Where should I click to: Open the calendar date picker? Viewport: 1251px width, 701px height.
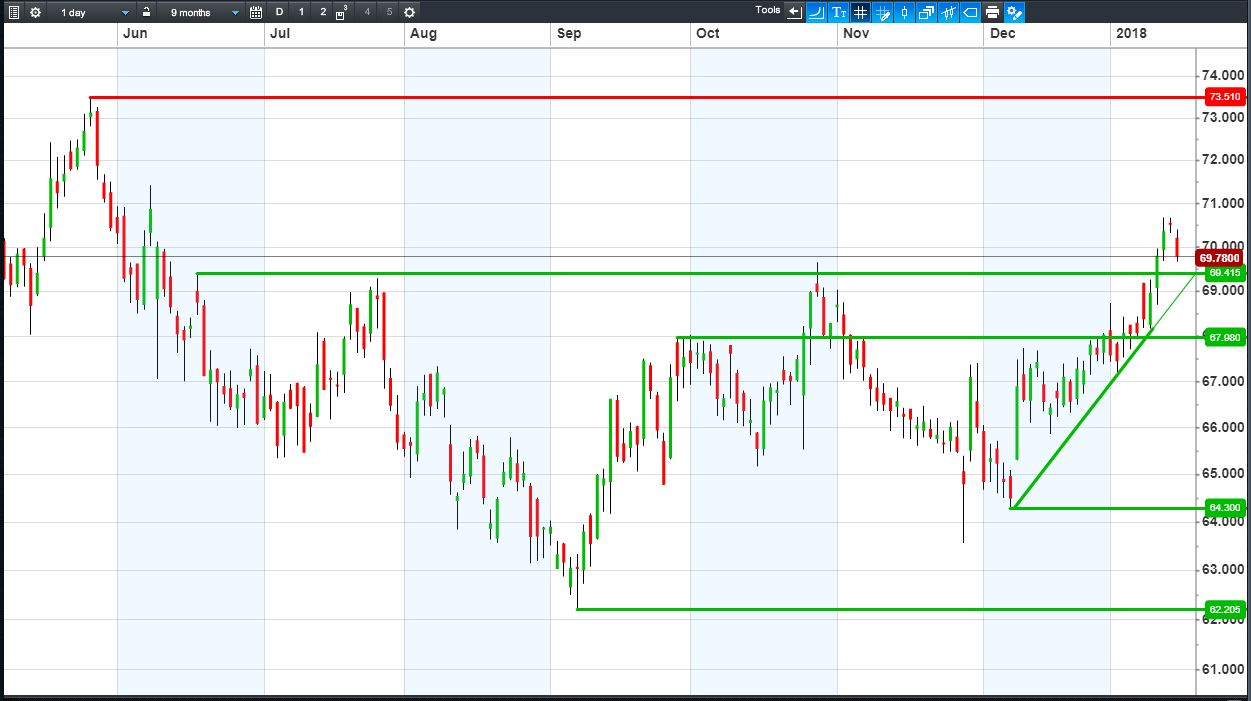(x=256, y=12)
